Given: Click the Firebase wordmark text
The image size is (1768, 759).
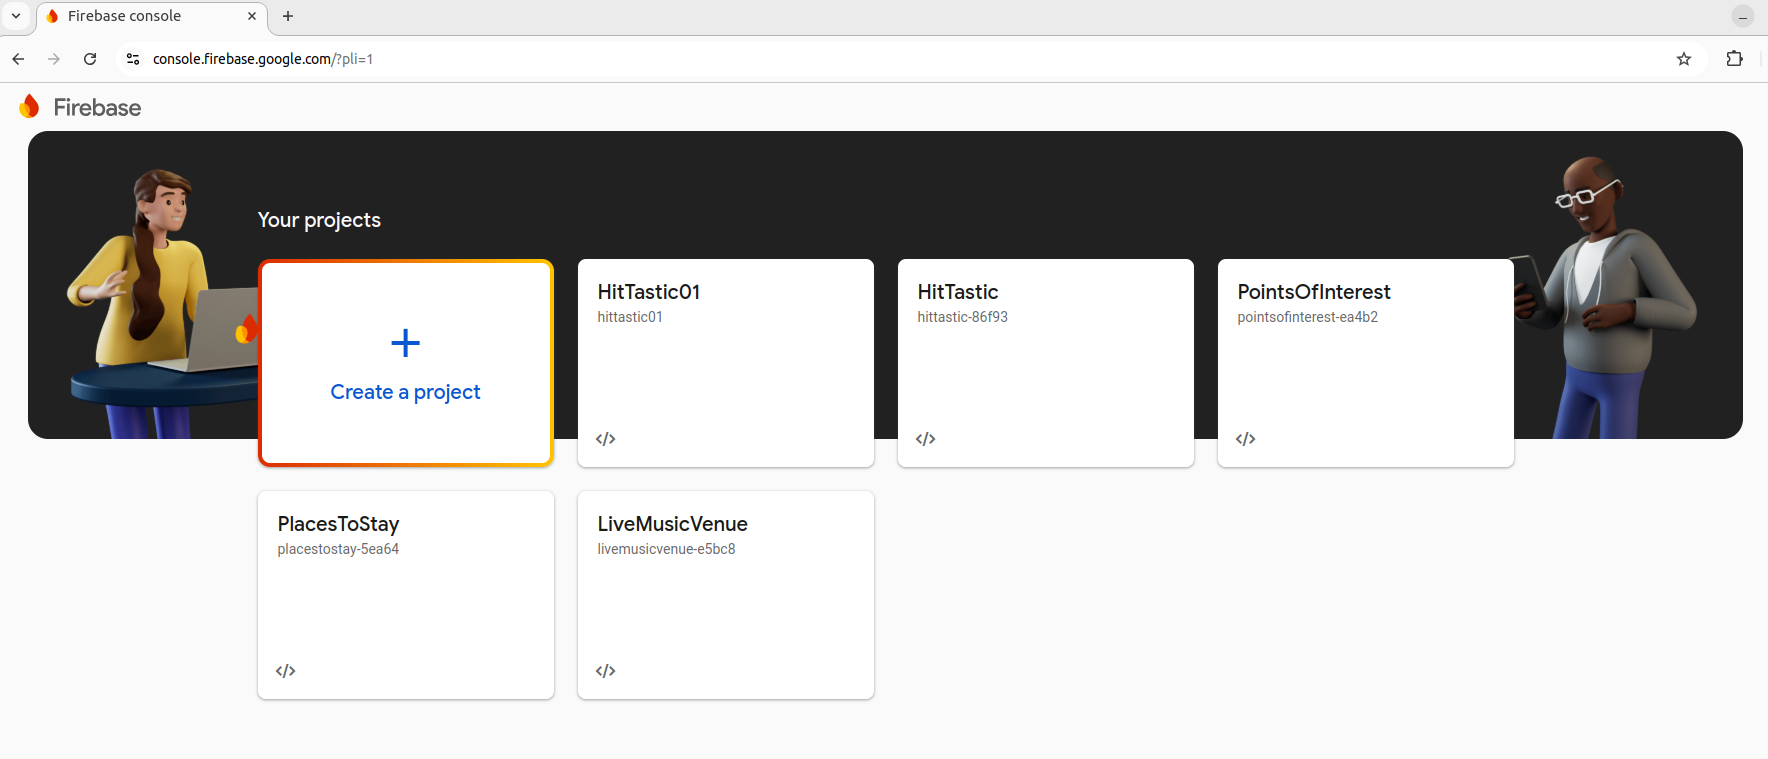Looking at the screenshot, I should click(97, 108).
